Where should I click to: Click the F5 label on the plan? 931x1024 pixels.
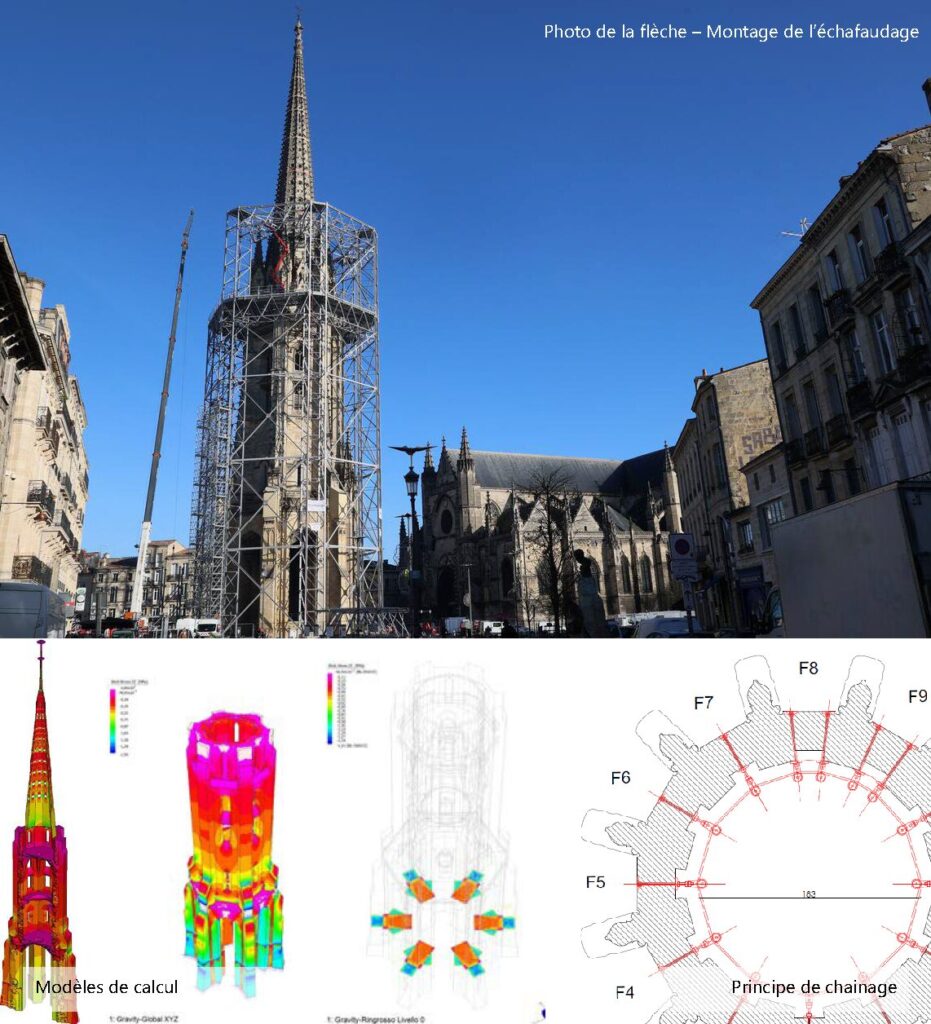pos(595,882)
